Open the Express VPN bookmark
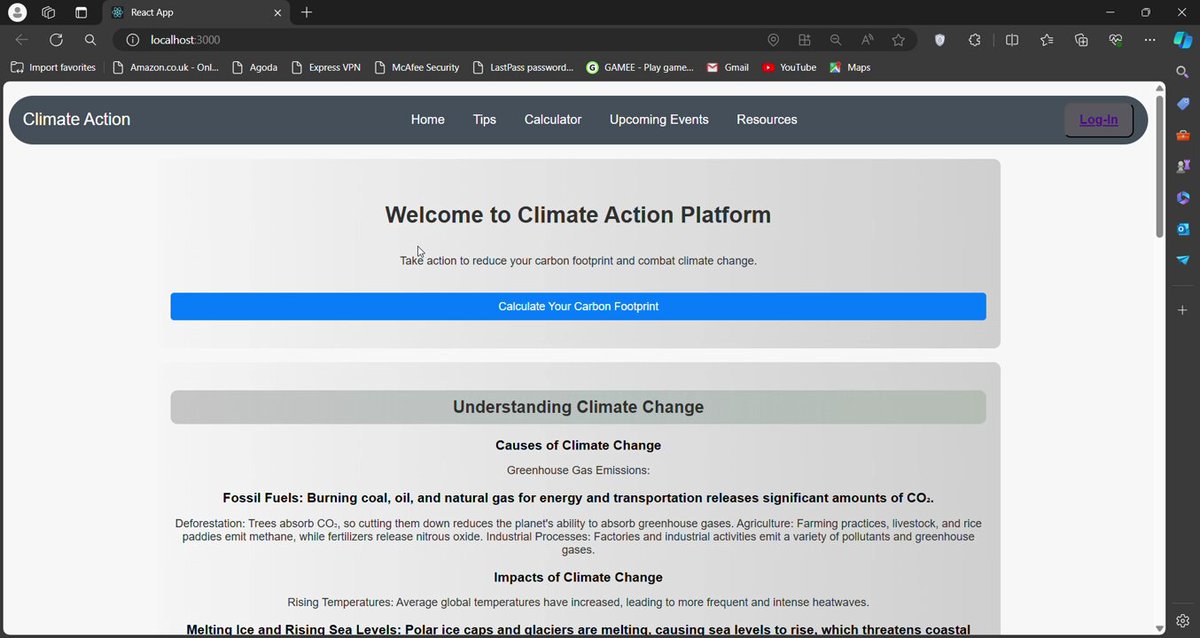Image resolution: width=1200 pixels, height=638 pixels. pyautogui.click(x=325, y=67)
